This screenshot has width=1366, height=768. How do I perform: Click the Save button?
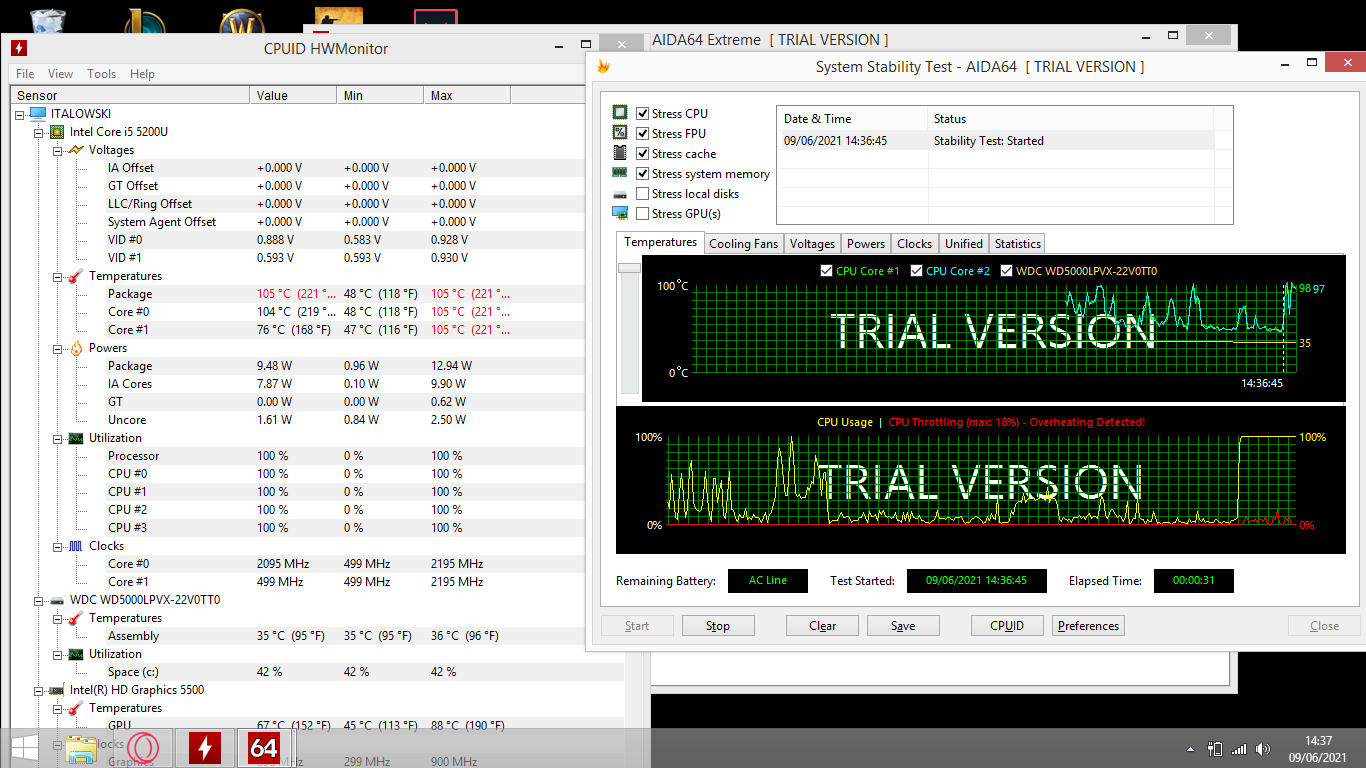pos(903,626)
